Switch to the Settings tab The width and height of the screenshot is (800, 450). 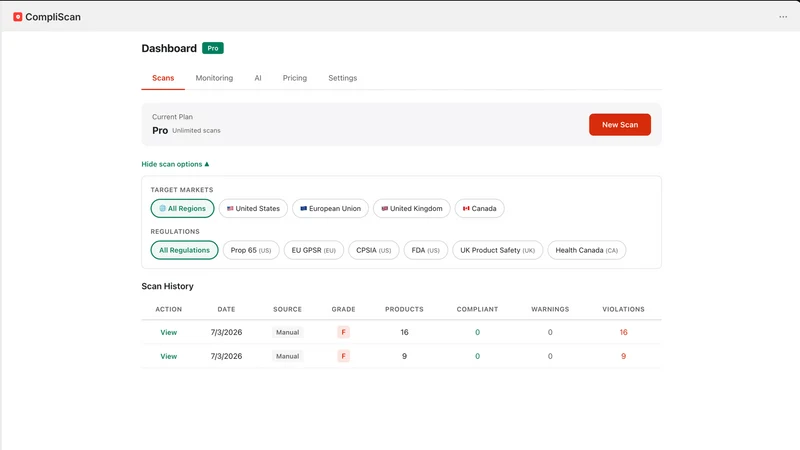click(x=342, y=78)
